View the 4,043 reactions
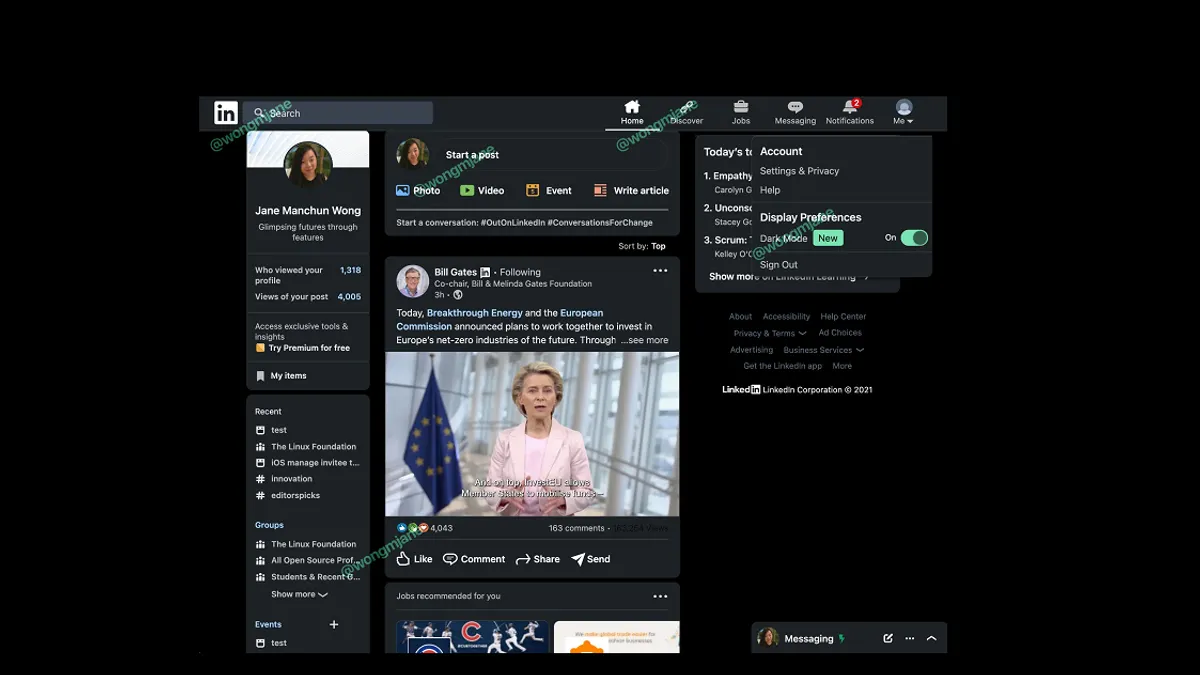This screenshot has height=675, width=1200. pos(425,528)
